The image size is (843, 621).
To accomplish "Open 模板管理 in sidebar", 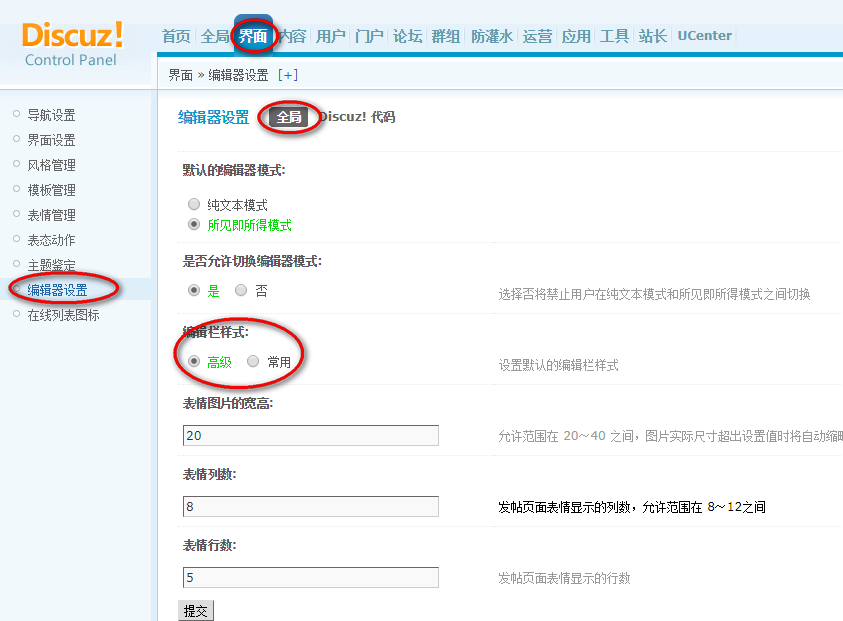I will (52, 190).
